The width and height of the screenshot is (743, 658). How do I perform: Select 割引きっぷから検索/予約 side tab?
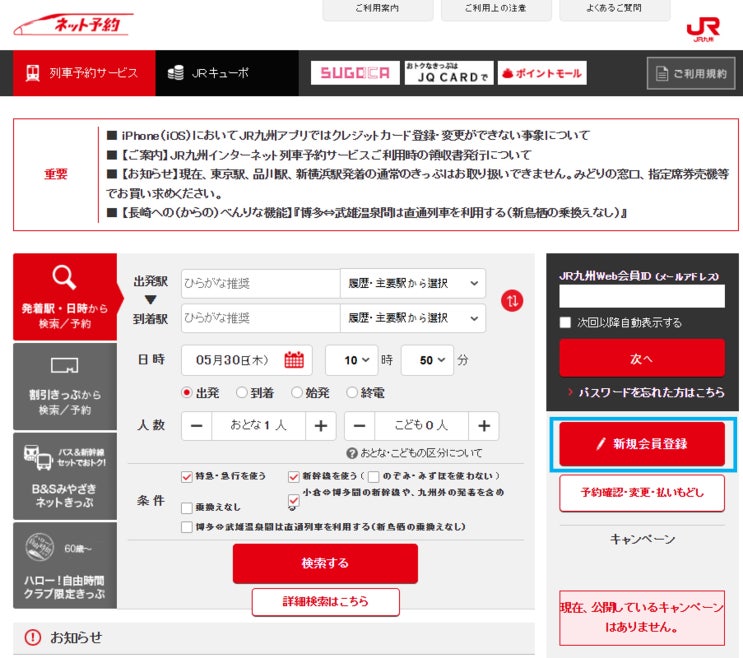(65, 387)
